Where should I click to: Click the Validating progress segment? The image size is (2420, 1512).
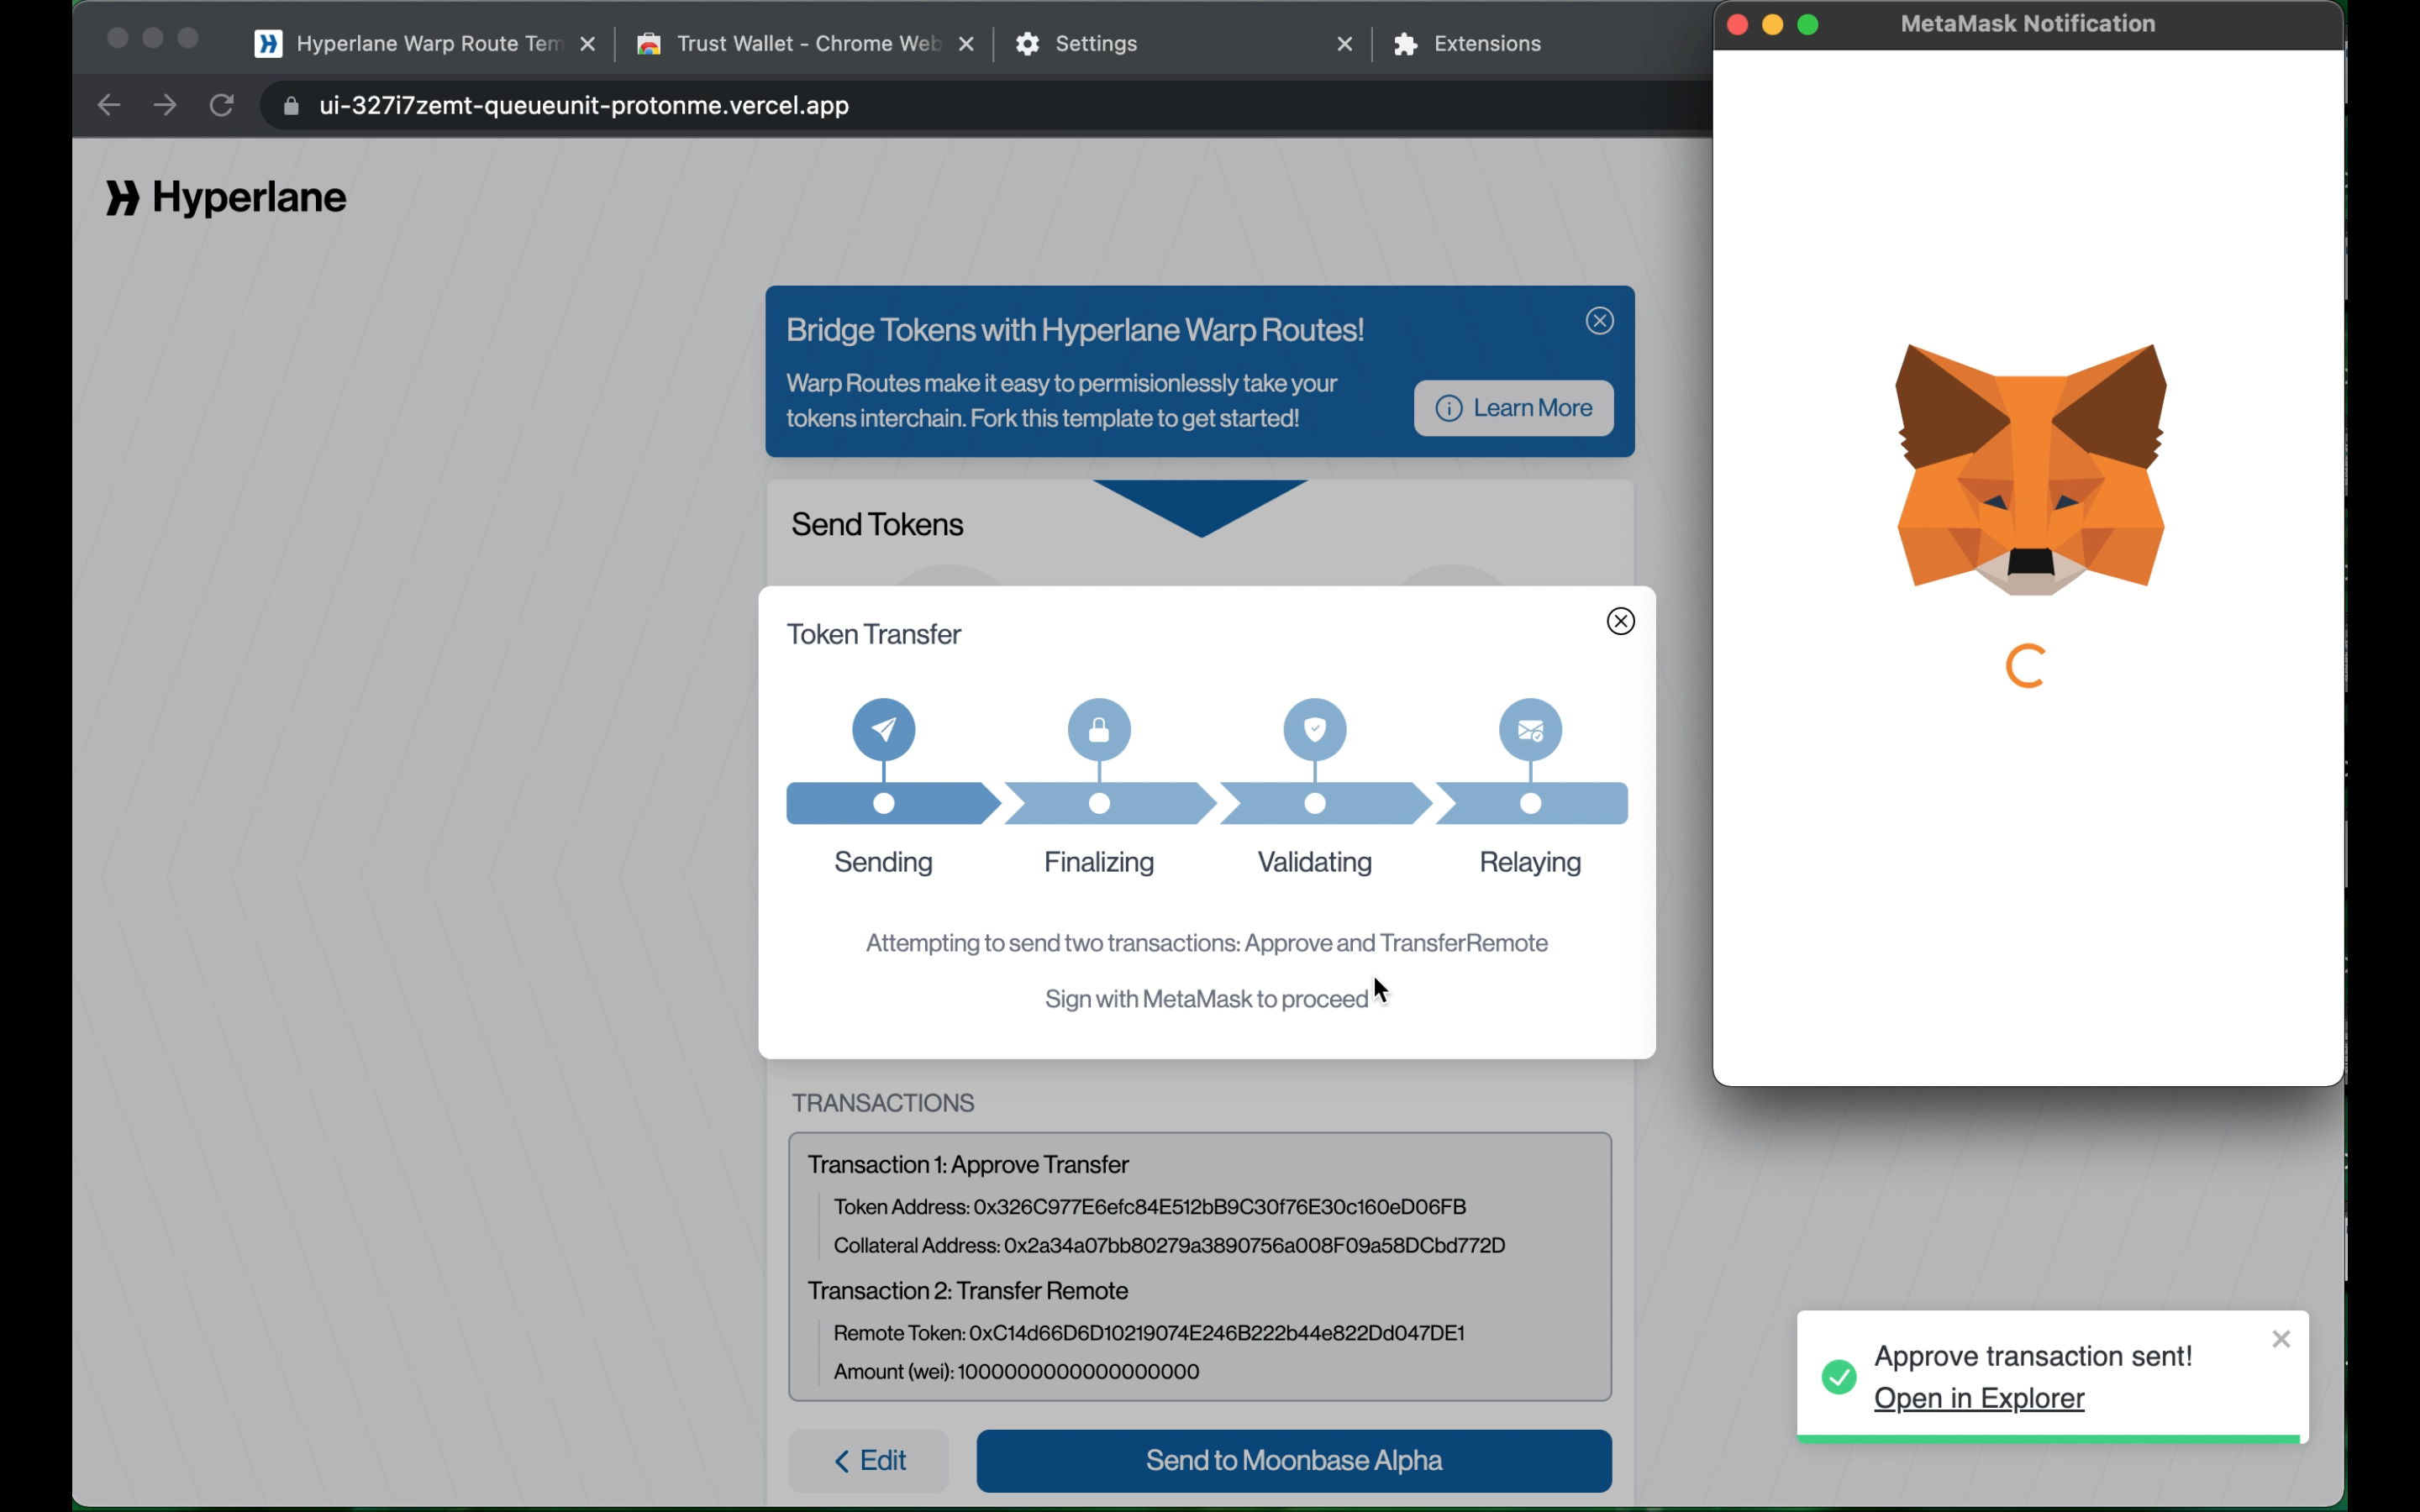(1326, 804)
